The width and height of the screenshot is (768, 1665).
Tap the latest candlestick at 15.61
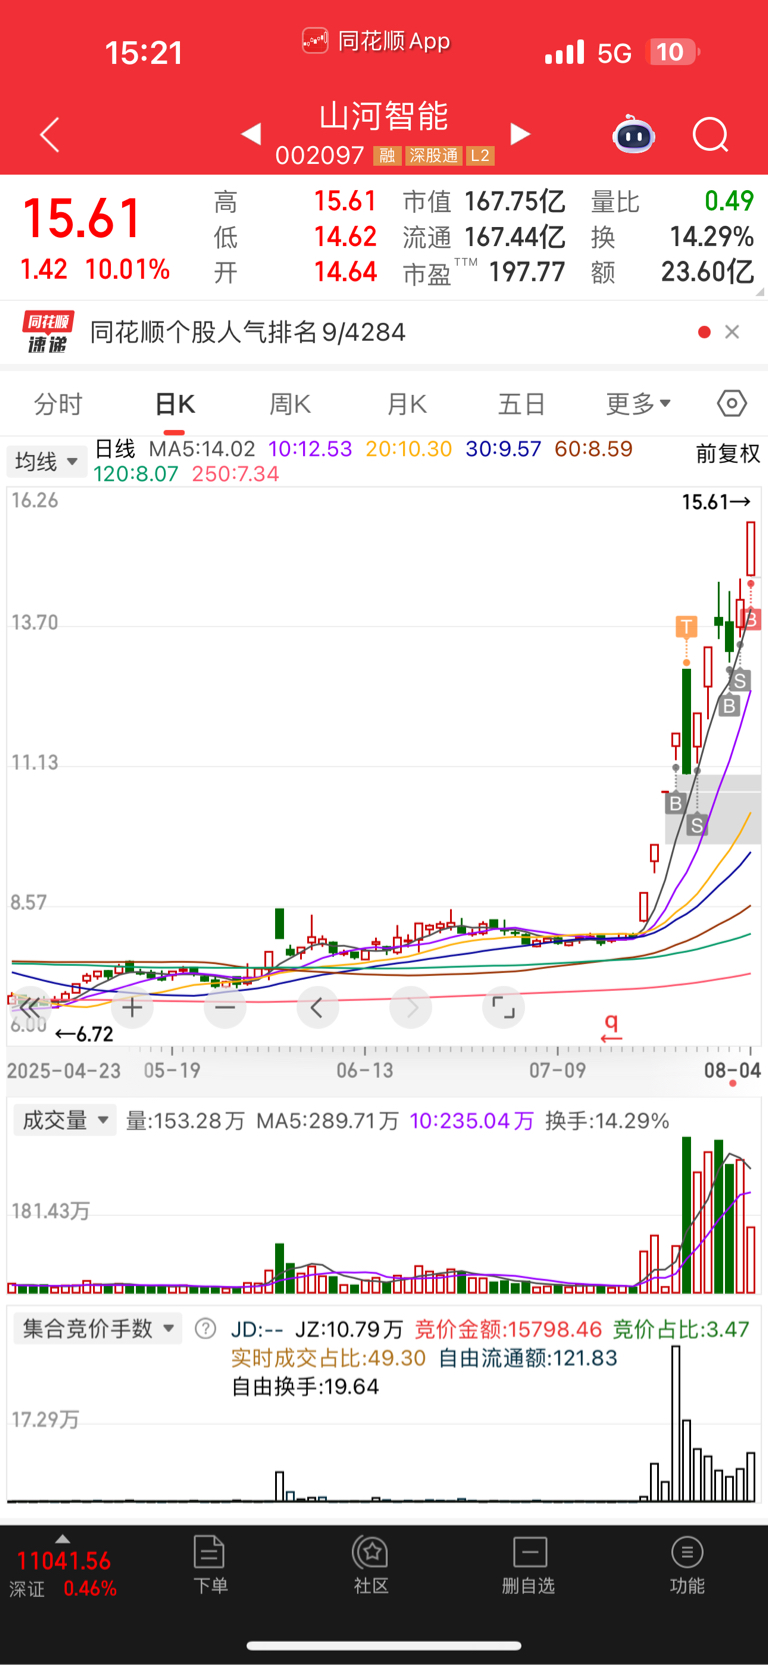[751, 548]
